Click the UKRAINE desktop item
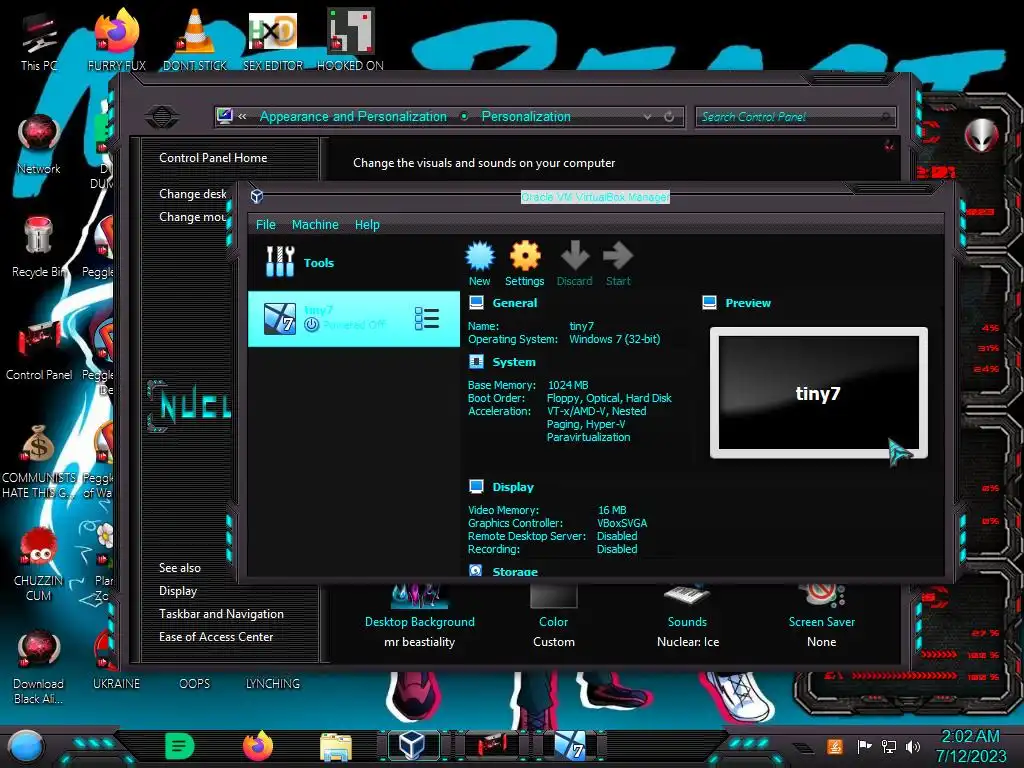This screenshot has width=1024, height=768. 116,684
